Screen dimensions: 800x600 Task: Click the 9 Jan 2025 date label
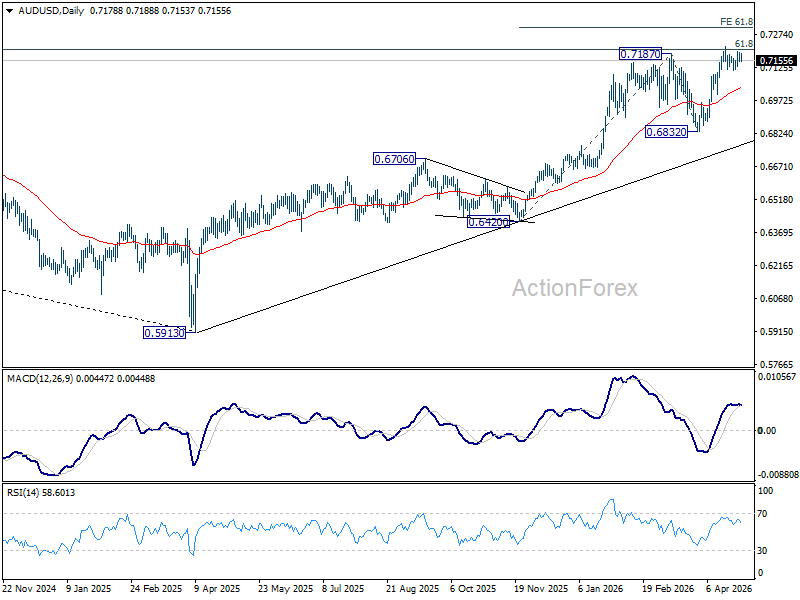89,589
